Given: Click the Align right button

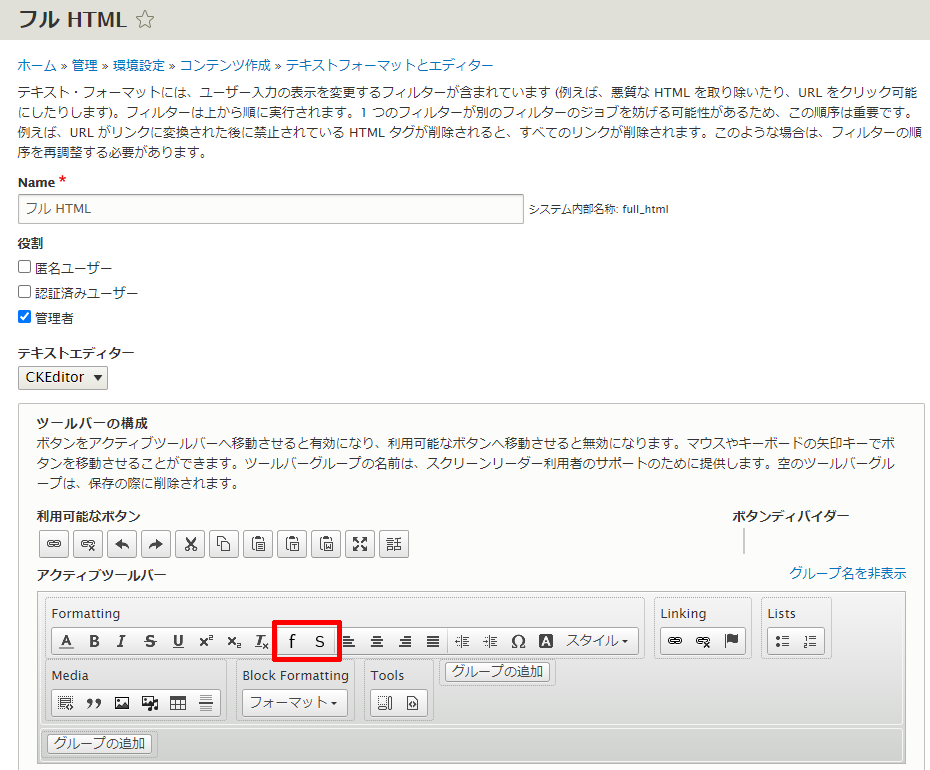Looking at the screenshot, I should [405, 641].
